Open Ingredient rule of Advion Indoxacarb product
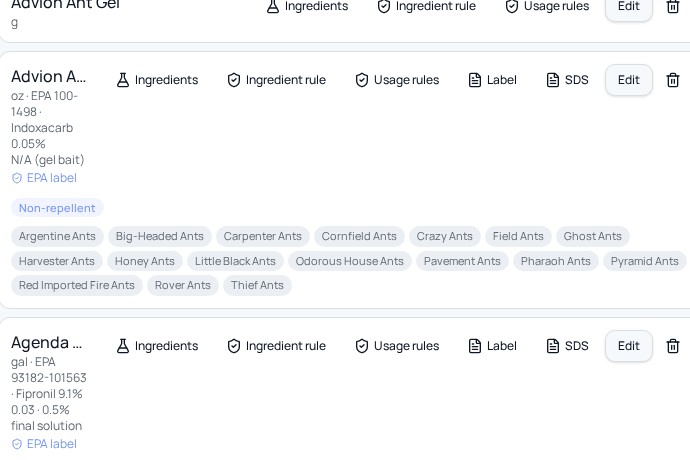The image size is (690, 460). tap(276, 80)
